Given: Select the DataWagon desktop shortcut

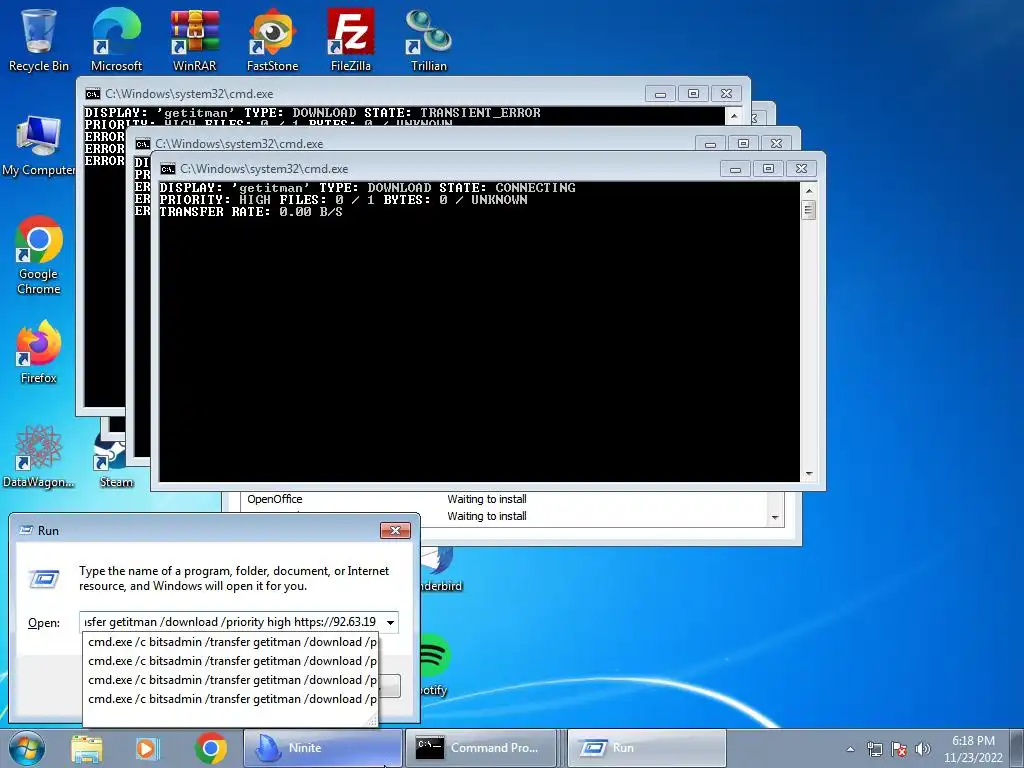Looking at the screenshot, I should tap(38, 456).
